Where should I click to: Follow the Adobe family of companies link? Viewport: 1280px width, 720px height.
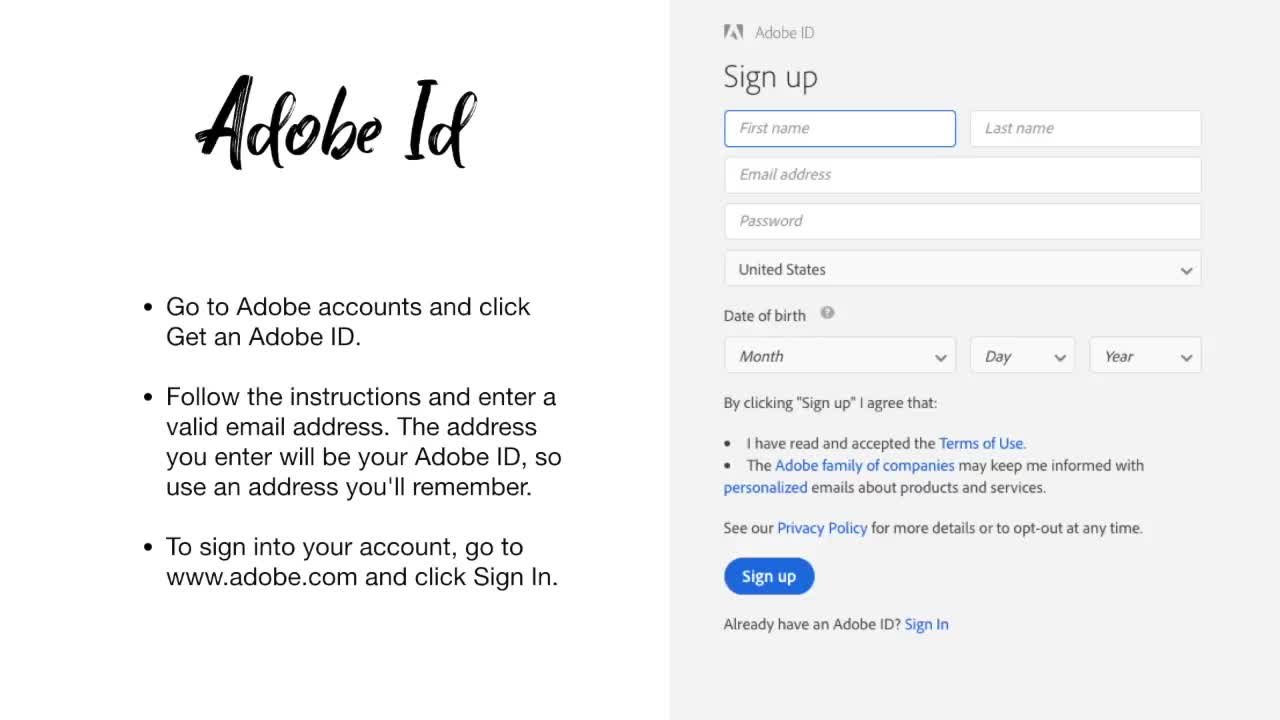pyautogui.click(x=864, y=465)
